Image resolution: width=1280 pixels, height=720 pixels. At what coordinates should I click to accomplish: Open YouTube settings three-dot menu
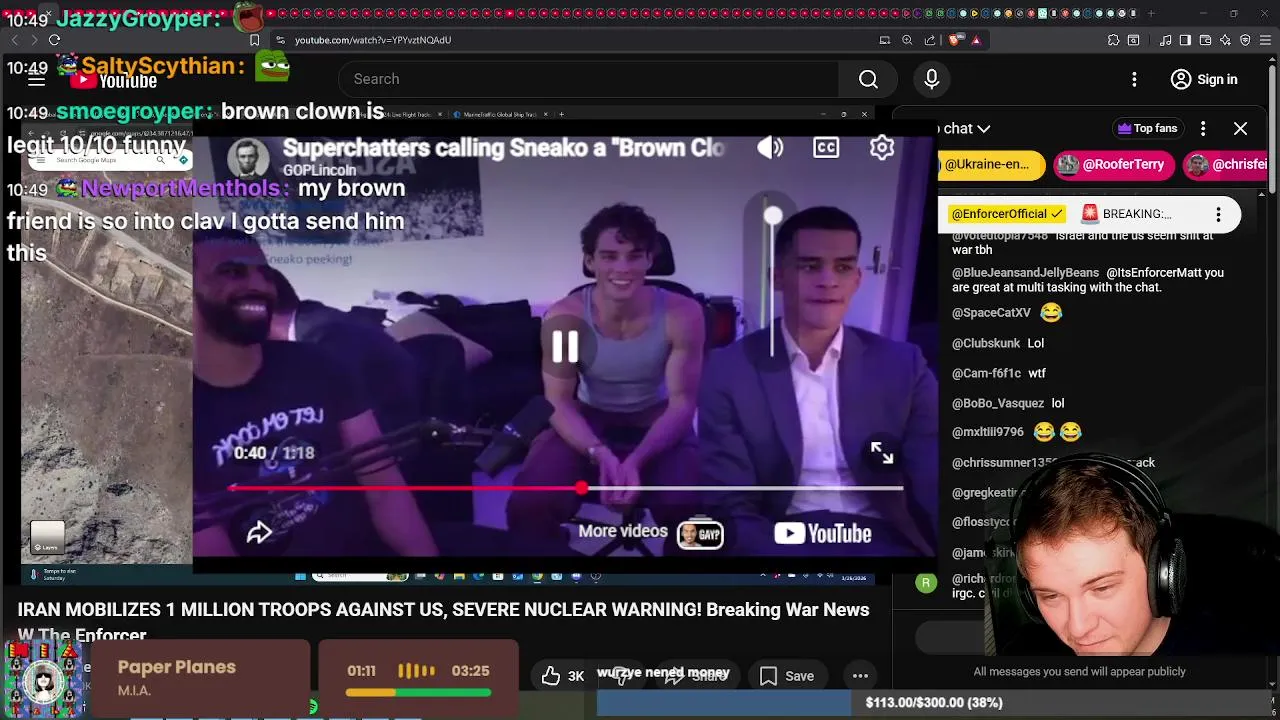[1134, 79]
